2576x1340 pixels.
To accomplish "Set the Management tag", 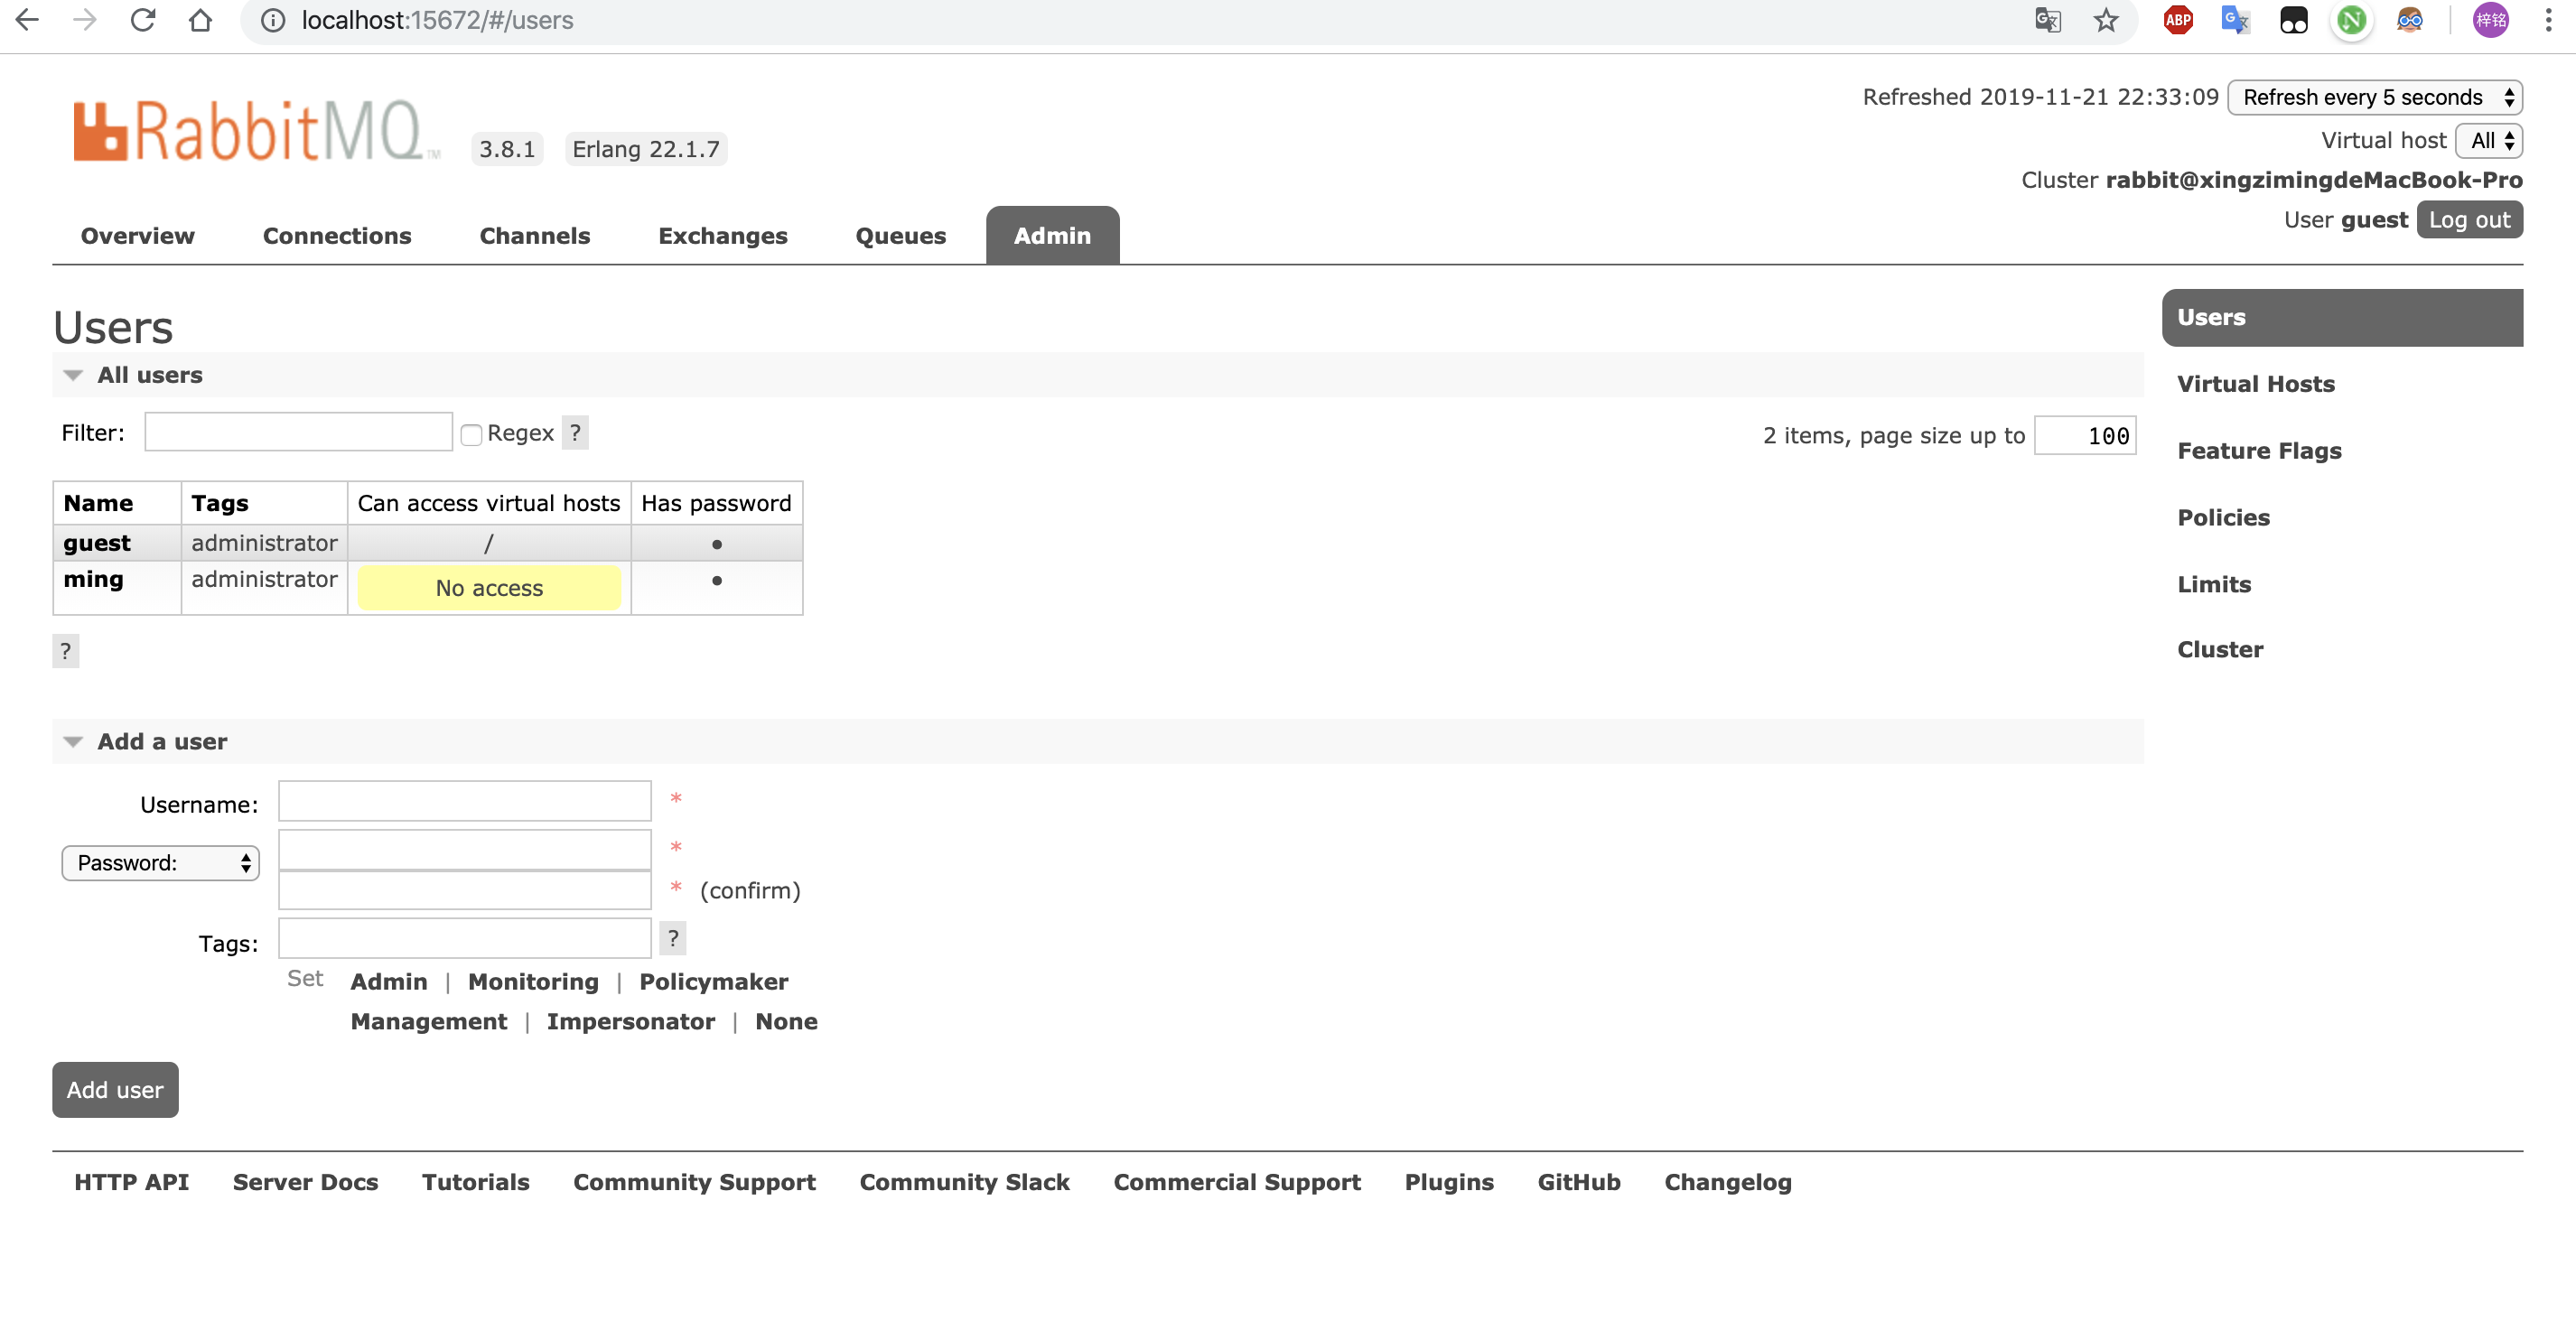I will tap(429, 1022).
